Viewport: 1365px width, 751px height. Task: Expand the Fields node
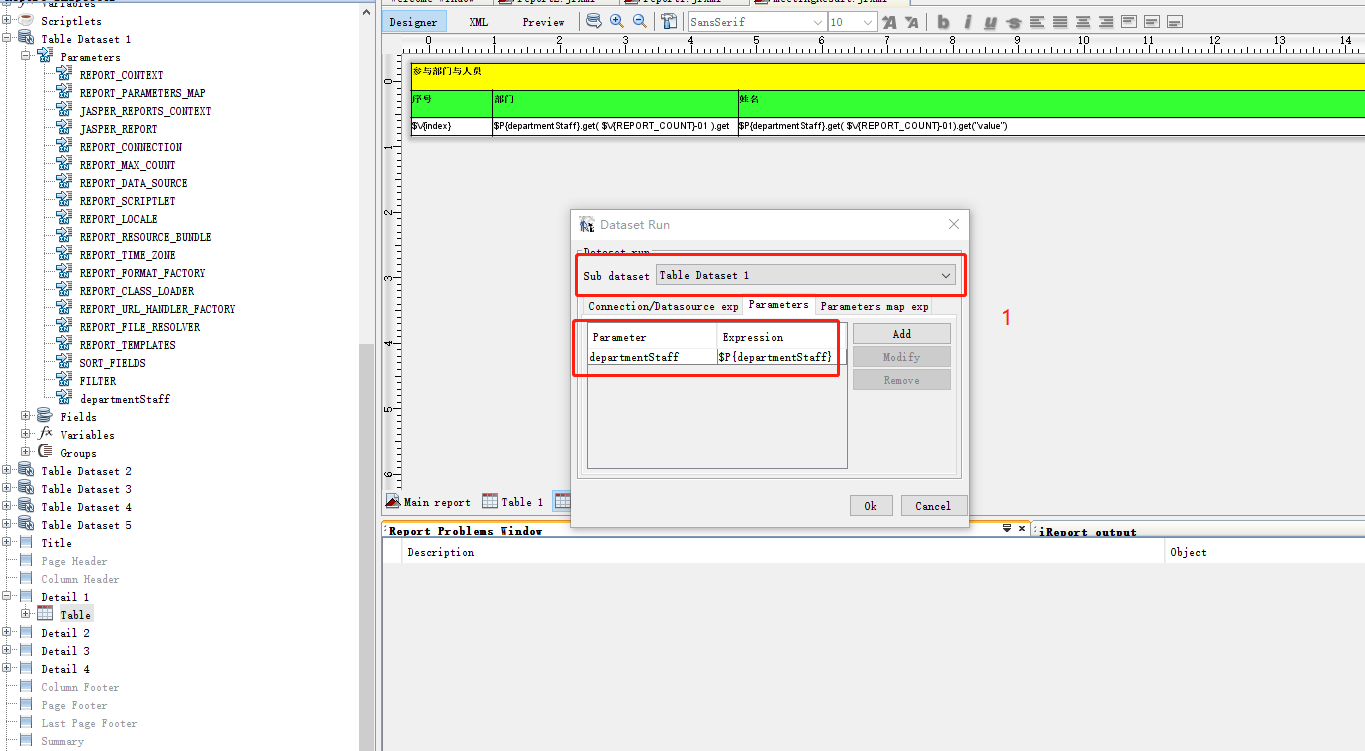[x=26, y=417]
